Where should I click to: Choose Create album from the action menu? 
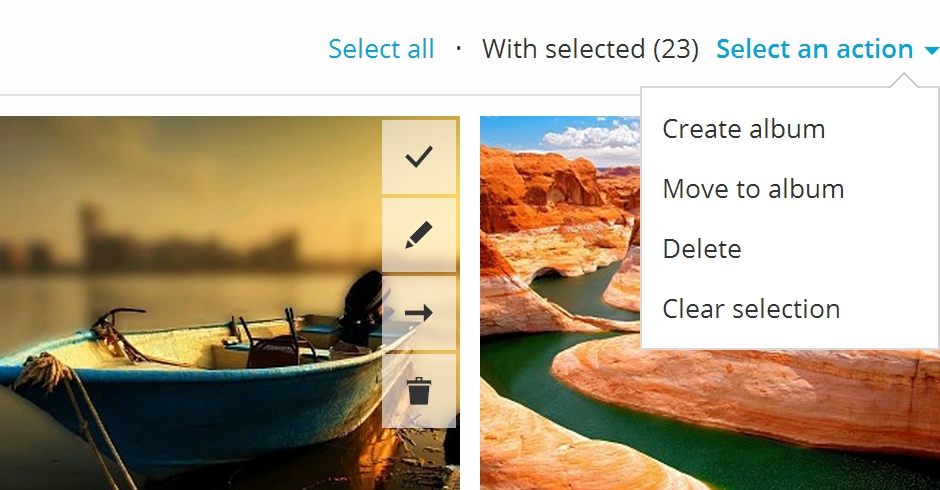point(743,129)
